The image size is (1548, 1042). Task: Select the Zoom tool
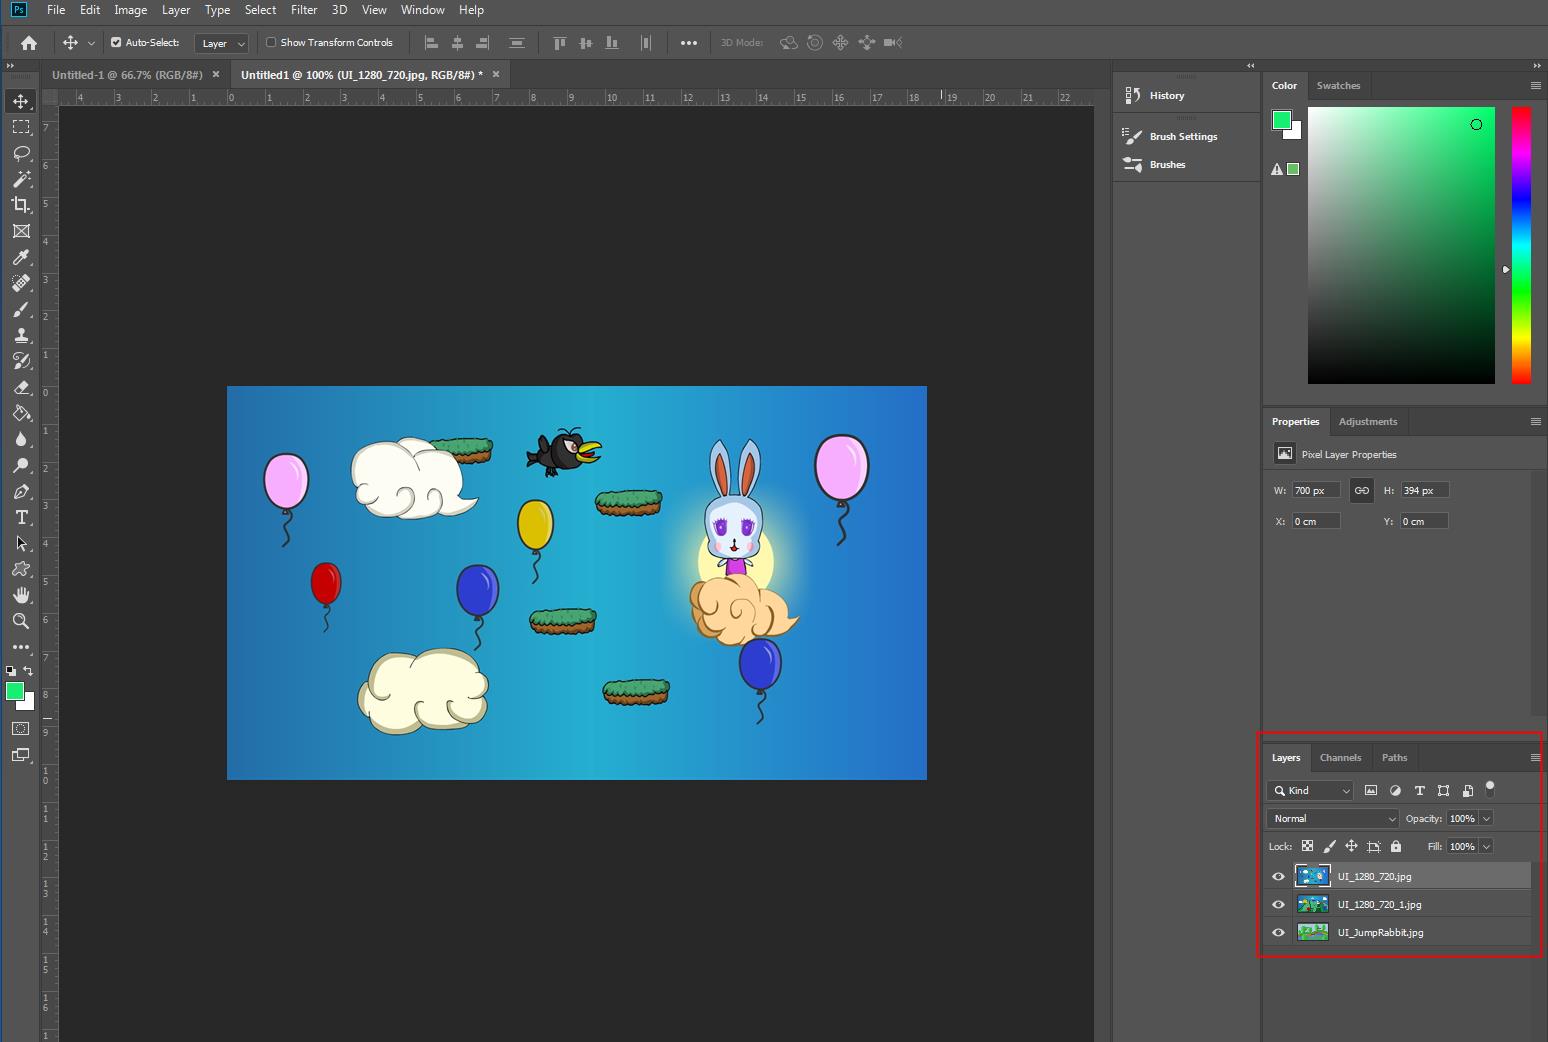coord(21,621)
